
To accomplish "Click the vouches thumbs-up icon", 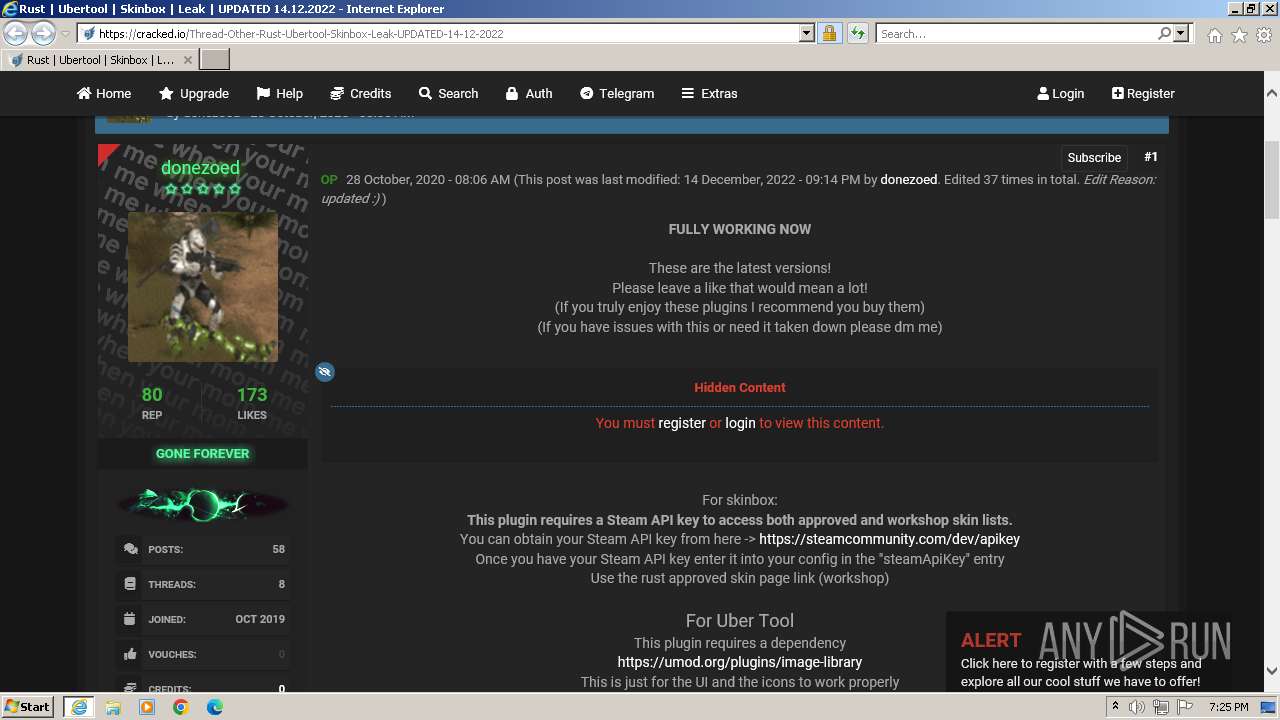I will 130,654.
